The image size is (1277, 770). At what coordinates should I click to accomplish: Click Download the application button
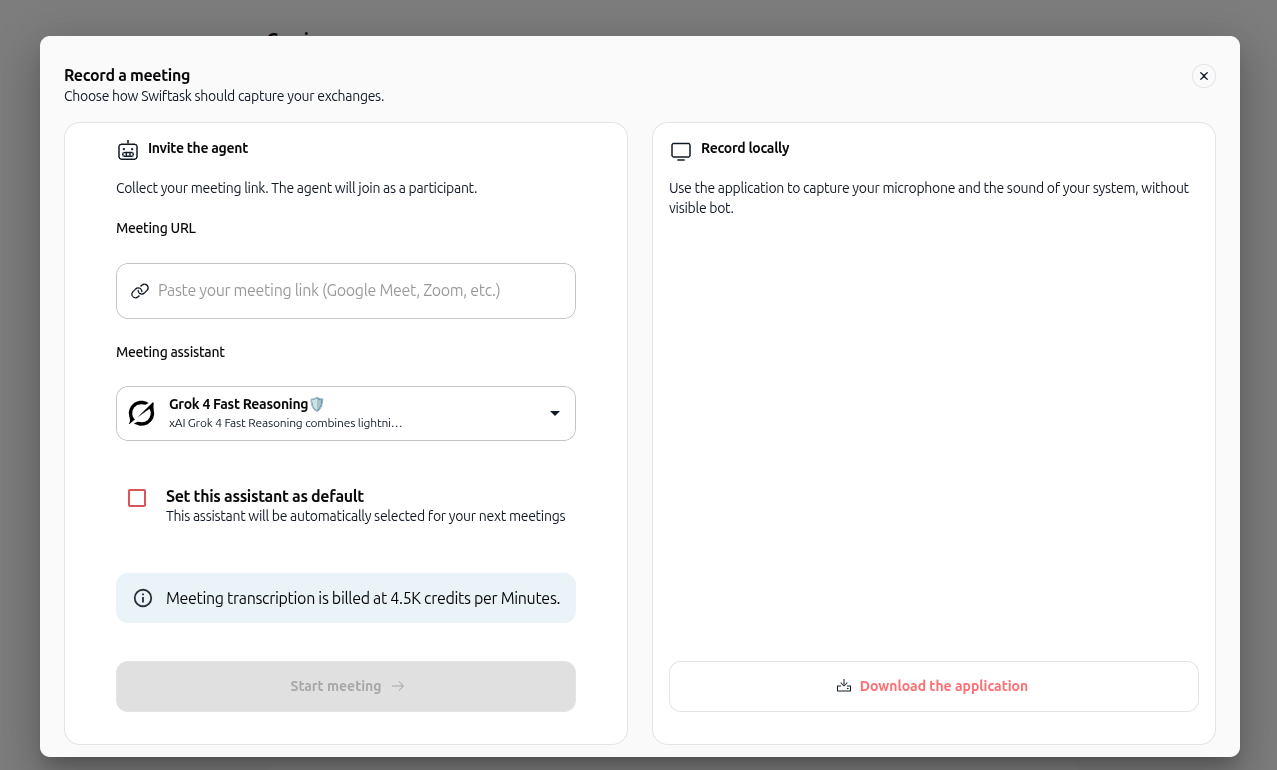934,686
